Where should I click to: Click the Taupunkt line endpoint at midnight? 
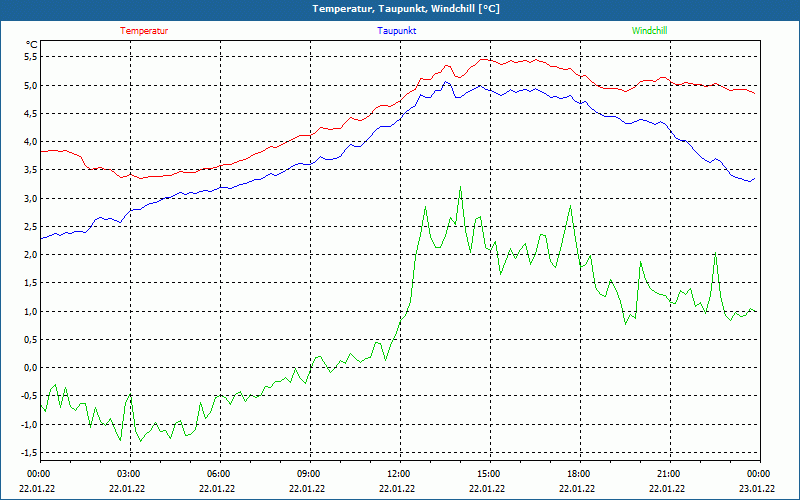[755, 178]
